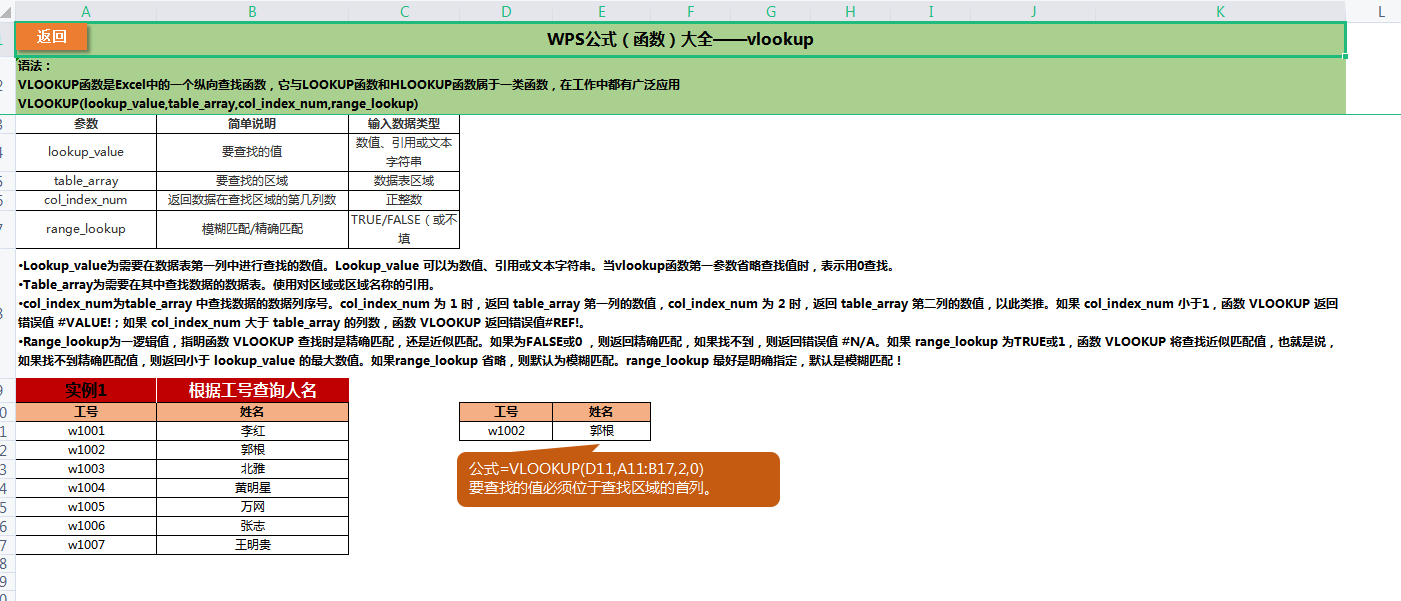The image size is (1401, 601).
Task: Click column header L
Action: tap(1383, 11)
